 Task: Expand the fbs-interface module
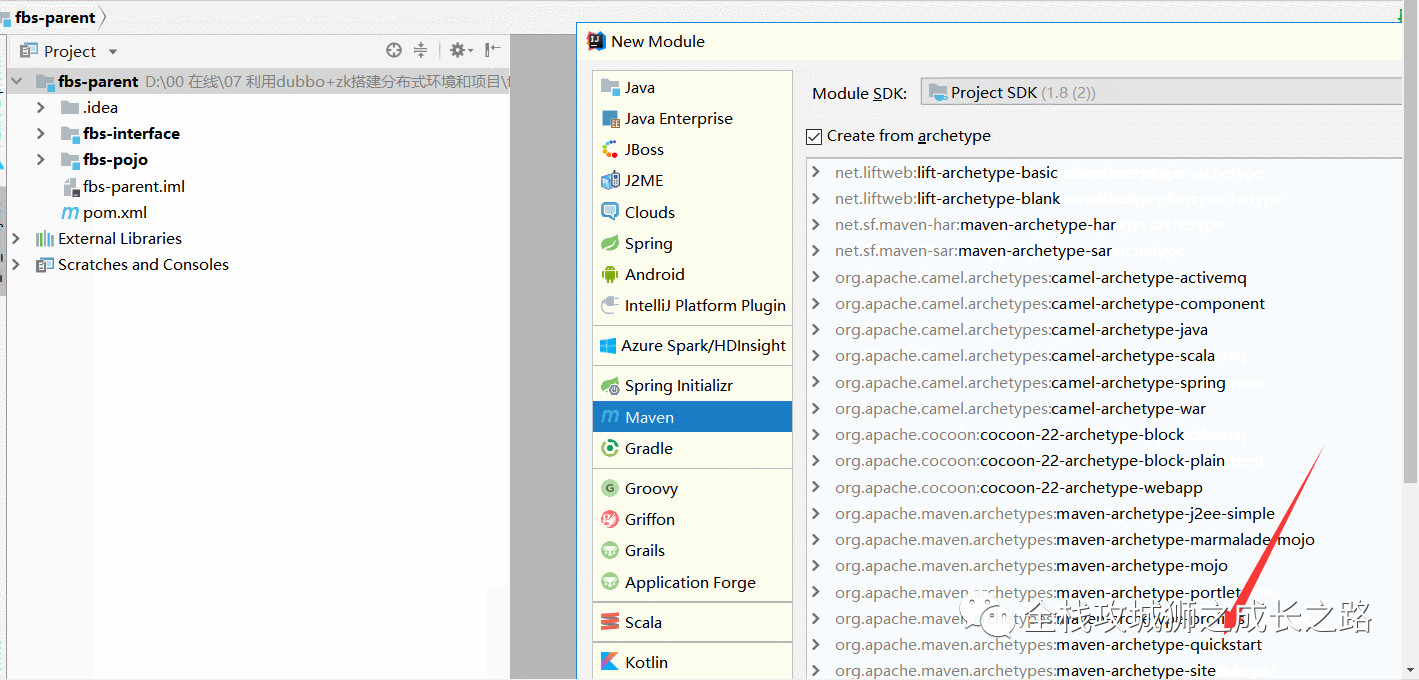point(40,133)
